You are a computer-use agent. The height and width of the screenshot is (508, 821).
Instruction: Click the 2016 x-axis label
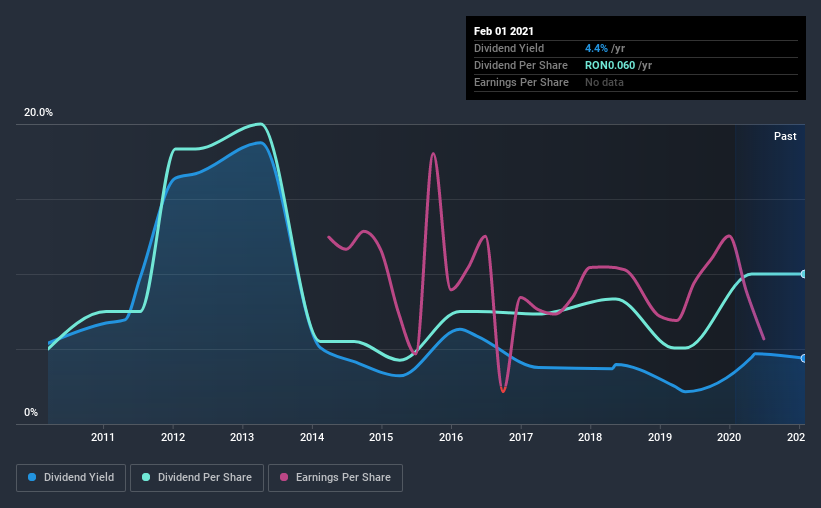pyautogui.click(x=451, y=437)
